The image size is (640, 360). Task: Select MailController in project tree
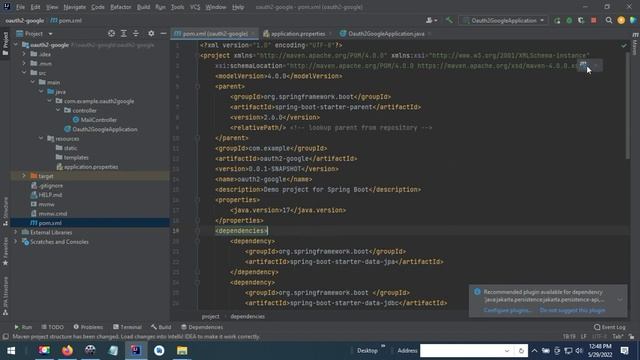point(98,120)
